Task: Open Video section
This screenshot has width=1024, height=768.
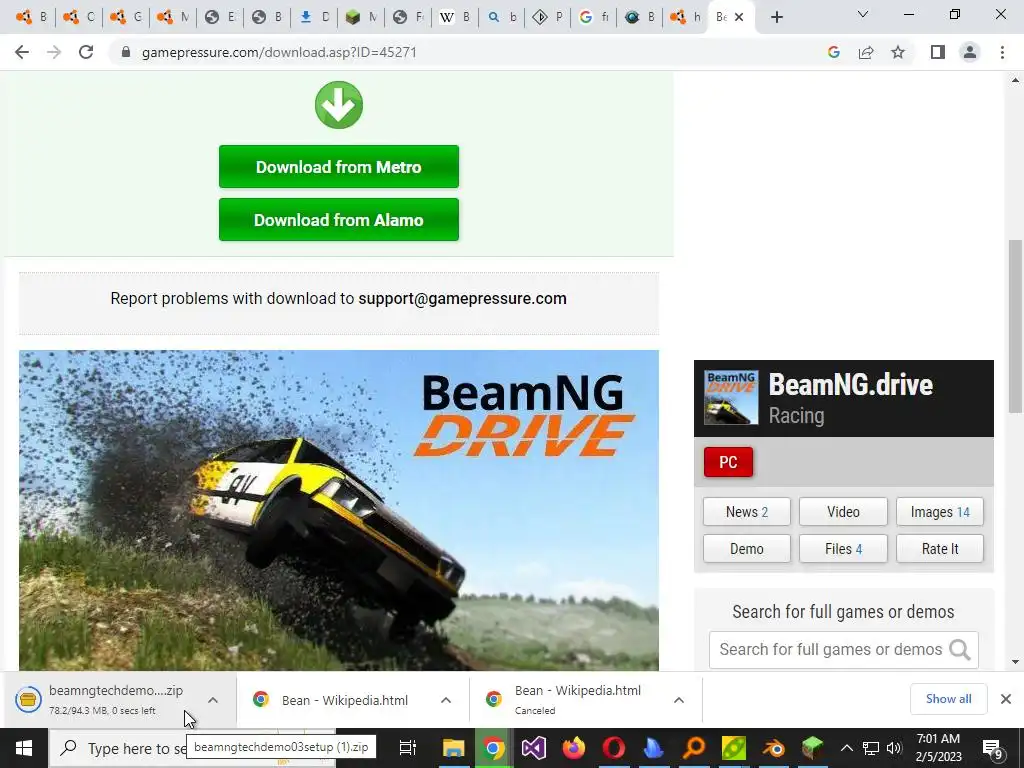Action: coord(843,512)
